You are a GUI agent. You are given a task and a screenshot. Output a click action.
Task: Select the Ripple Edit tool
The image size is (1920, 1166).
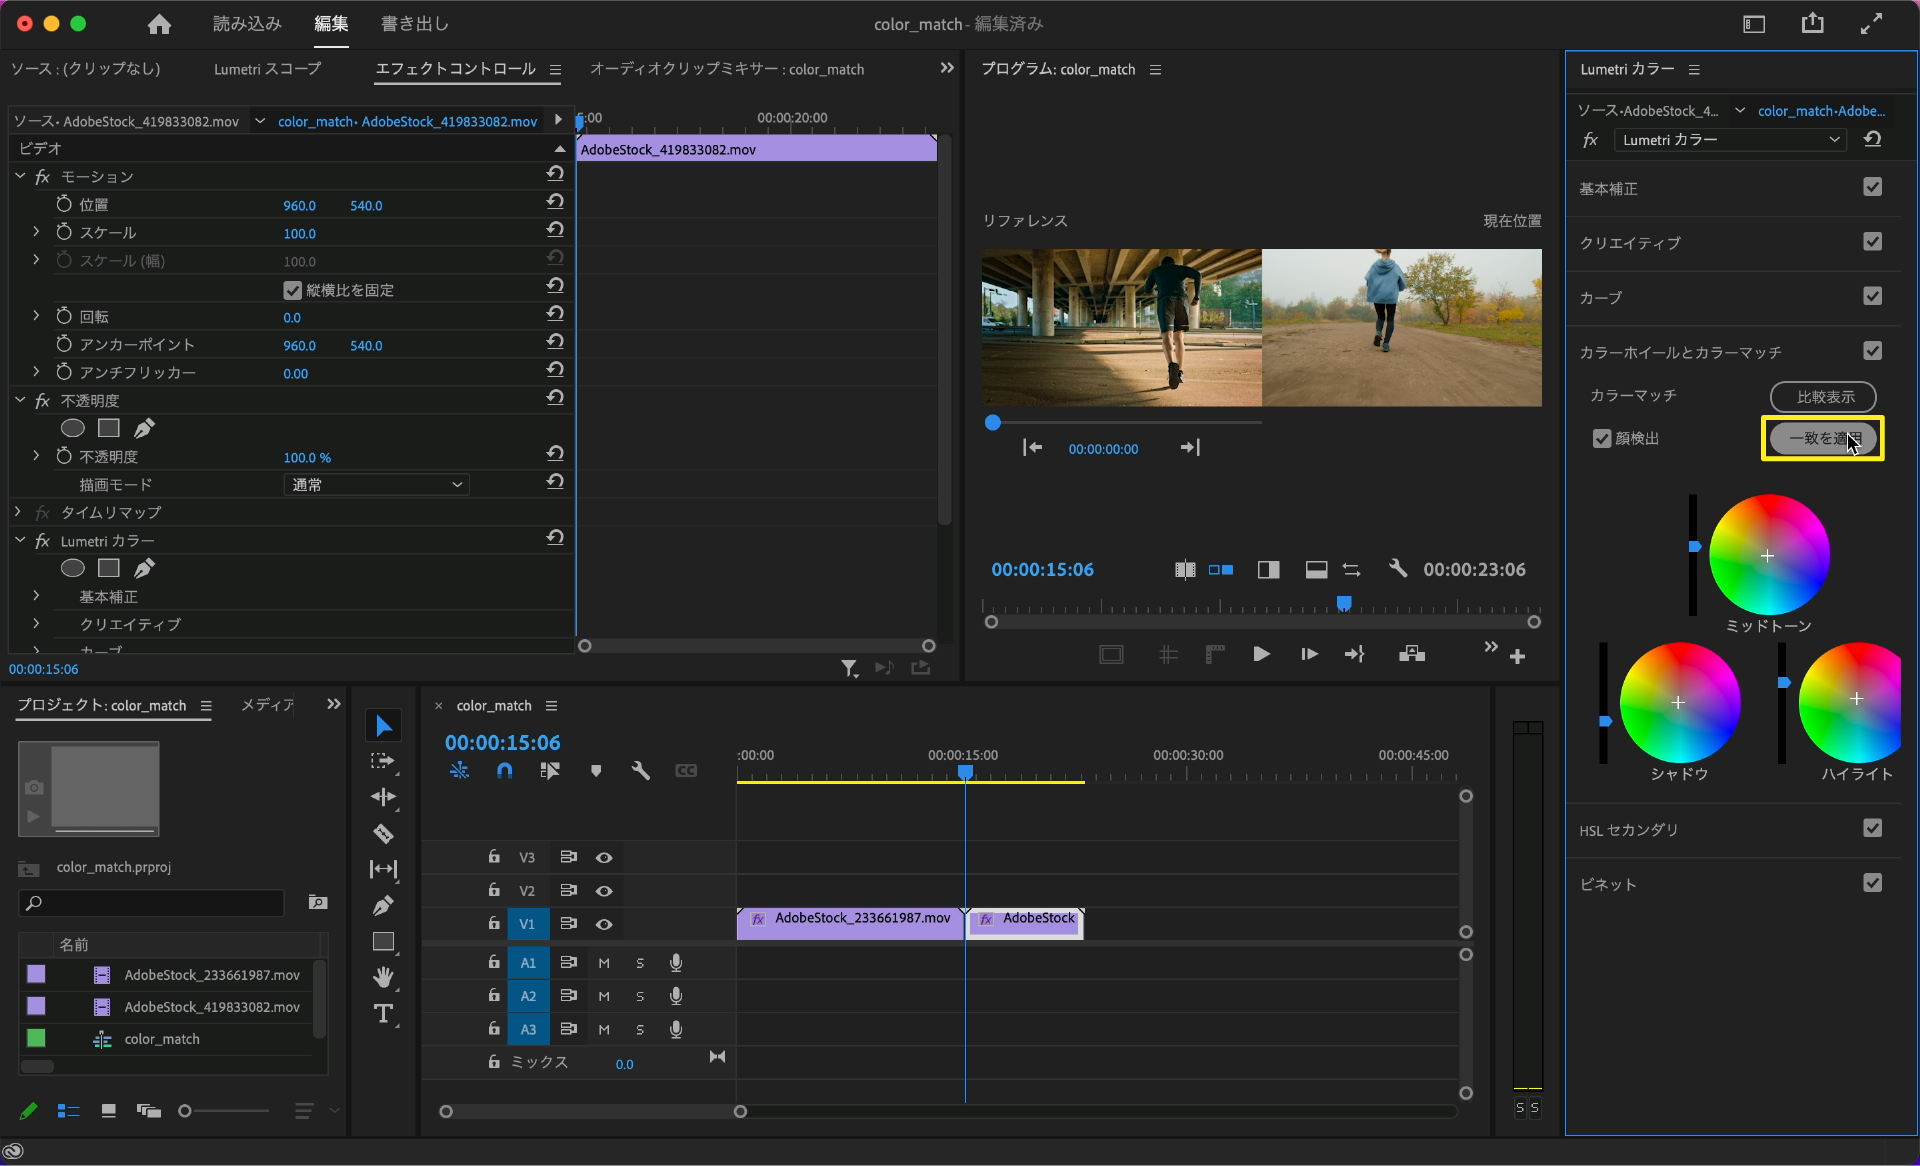[x=383, y=797]
